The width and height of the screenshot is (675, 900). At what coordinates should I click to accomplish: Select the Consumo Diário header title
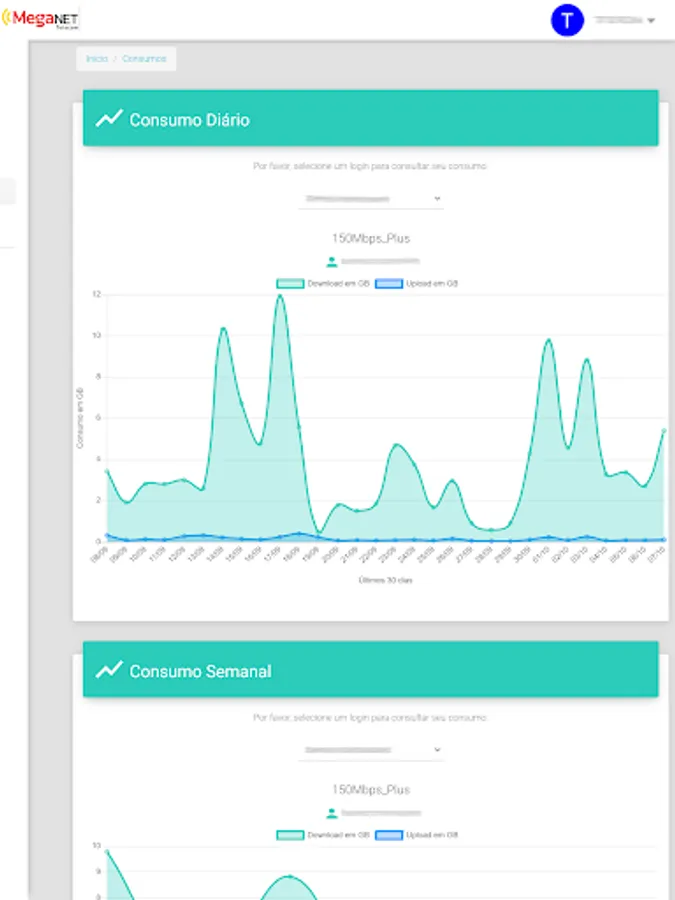click(x=189, y=120)
